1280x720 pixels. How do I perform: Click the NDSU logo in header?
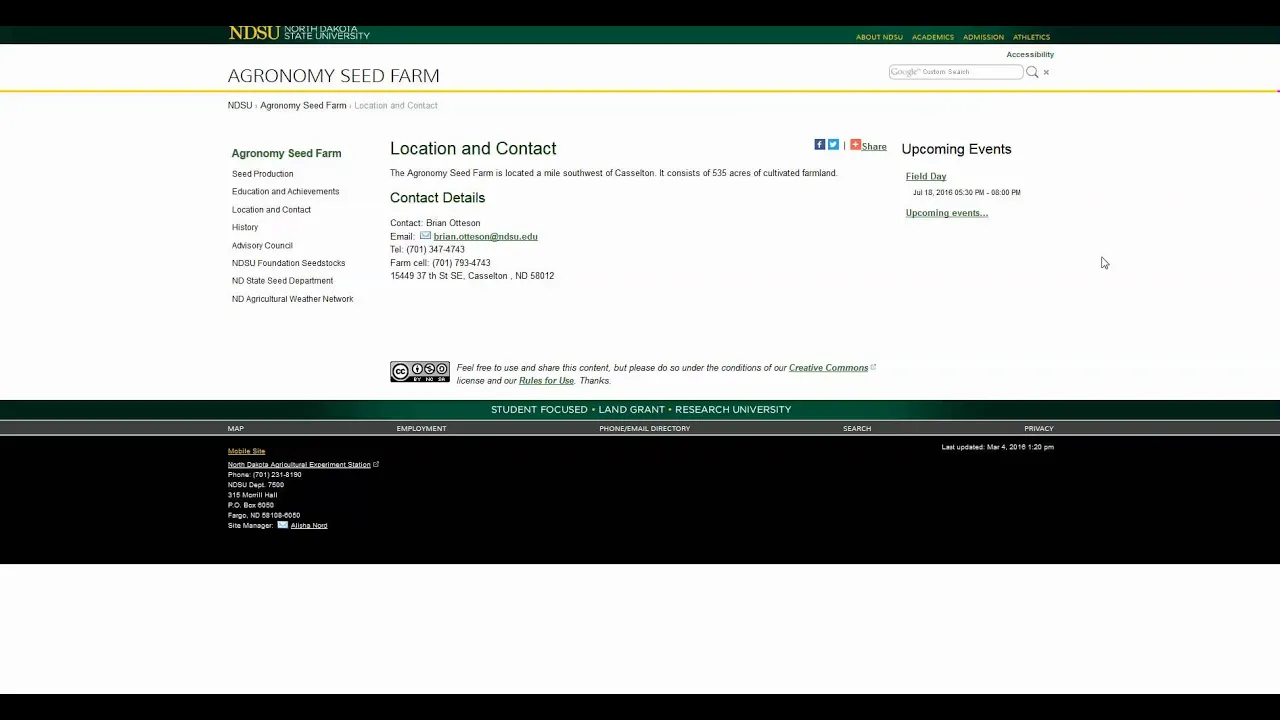pyautogui.click(x=299, y=33)
